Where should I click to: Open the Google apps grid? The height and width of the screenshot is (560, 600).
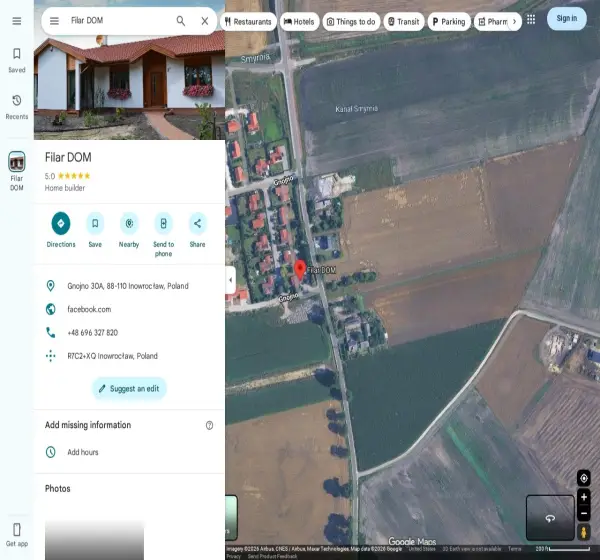tap(531, 19)
